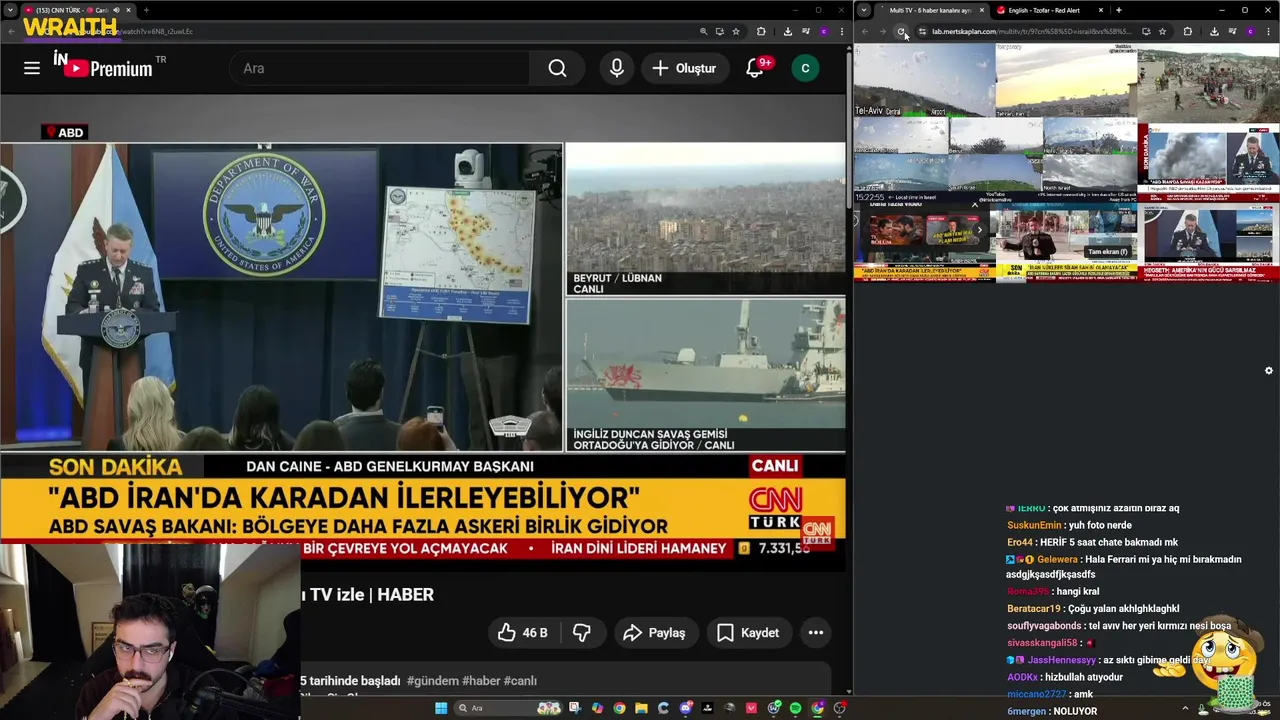Start voice search with the microphone icon

[617, 68]
